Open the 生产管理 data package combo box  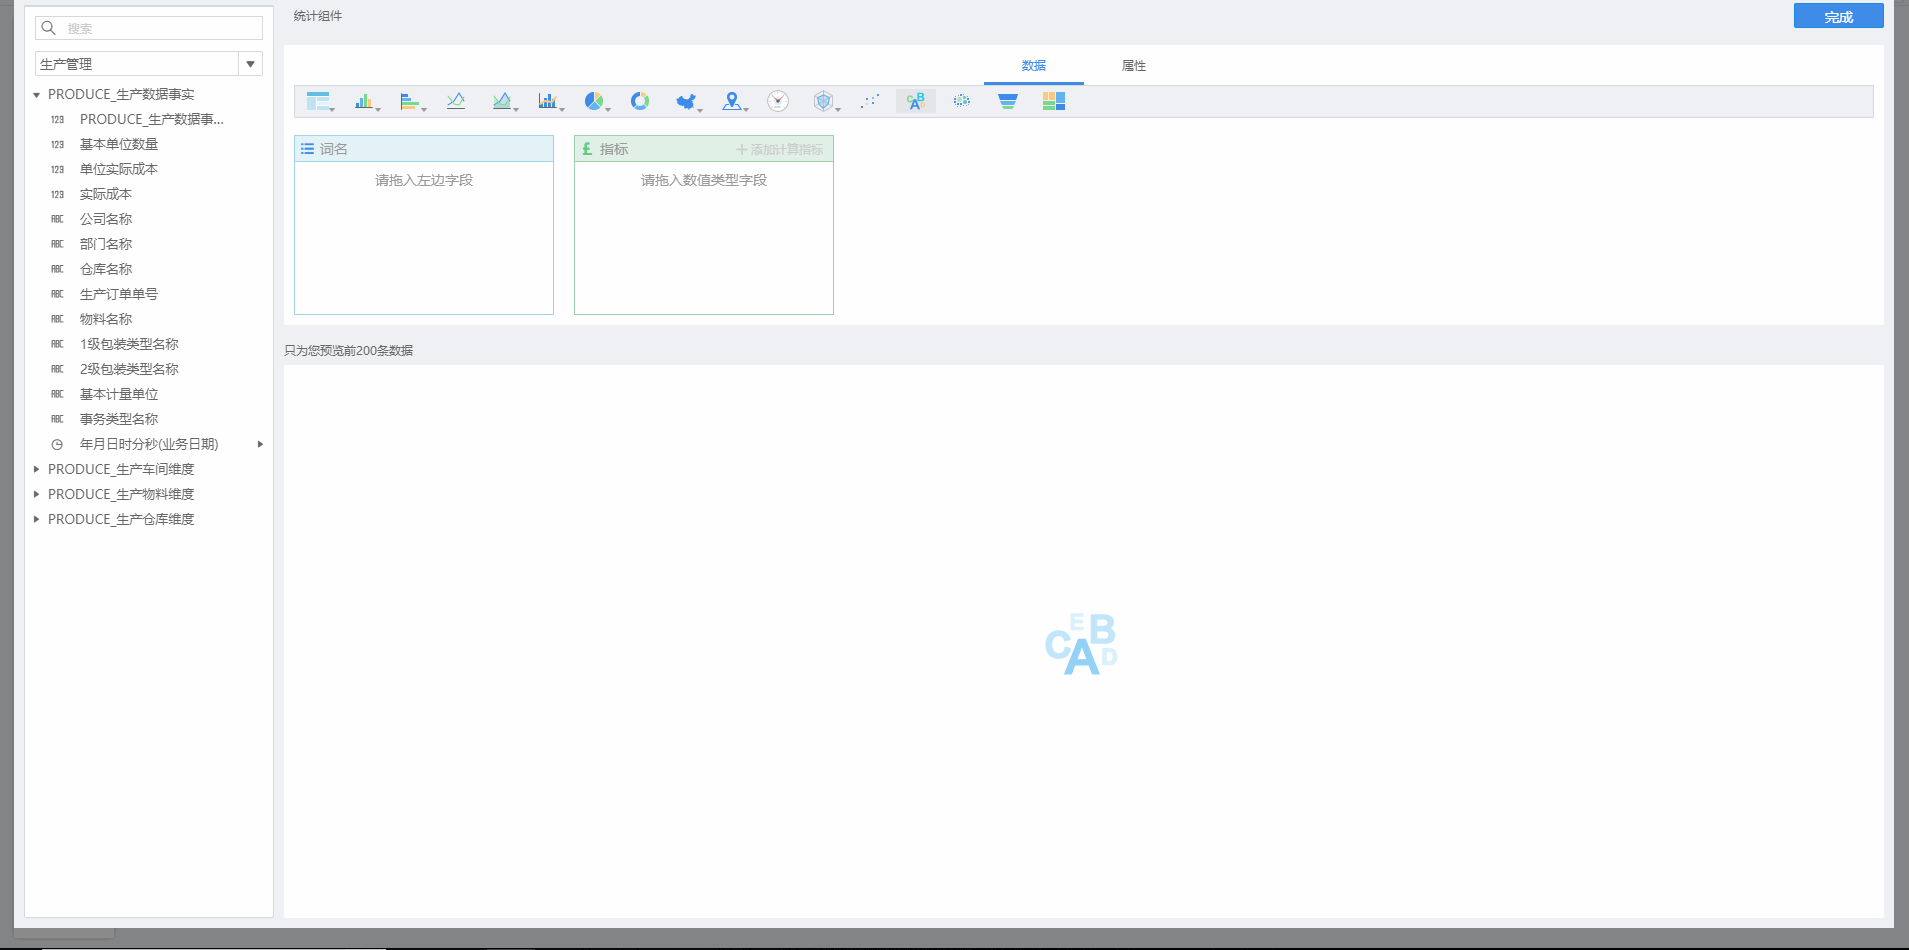click(149, 64)
